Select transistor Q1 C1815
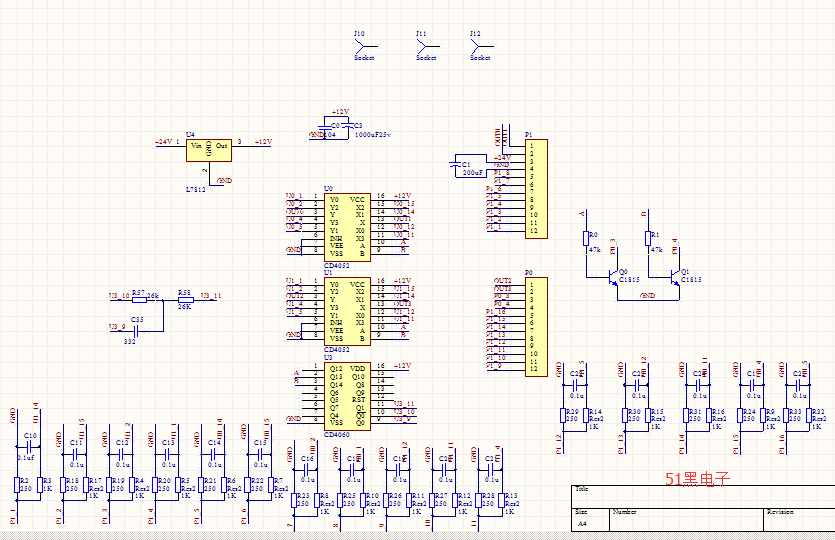Screen dimensions: 835x540 click(675, 277)
